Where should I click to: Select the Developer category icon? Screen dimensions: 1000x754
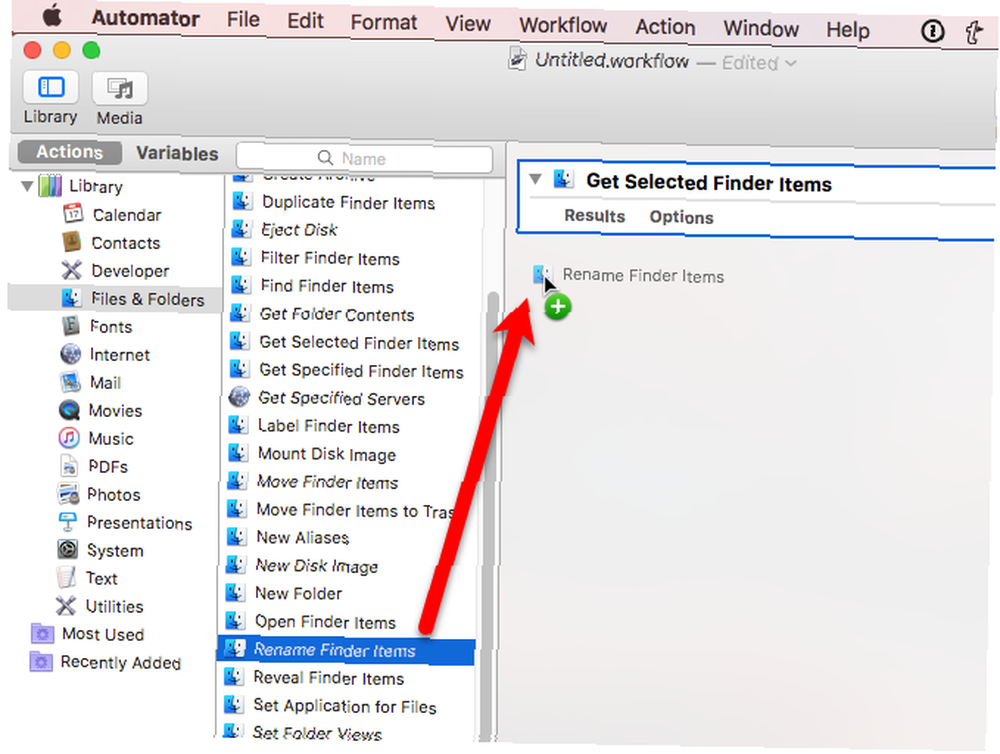(x=71, y=270)
